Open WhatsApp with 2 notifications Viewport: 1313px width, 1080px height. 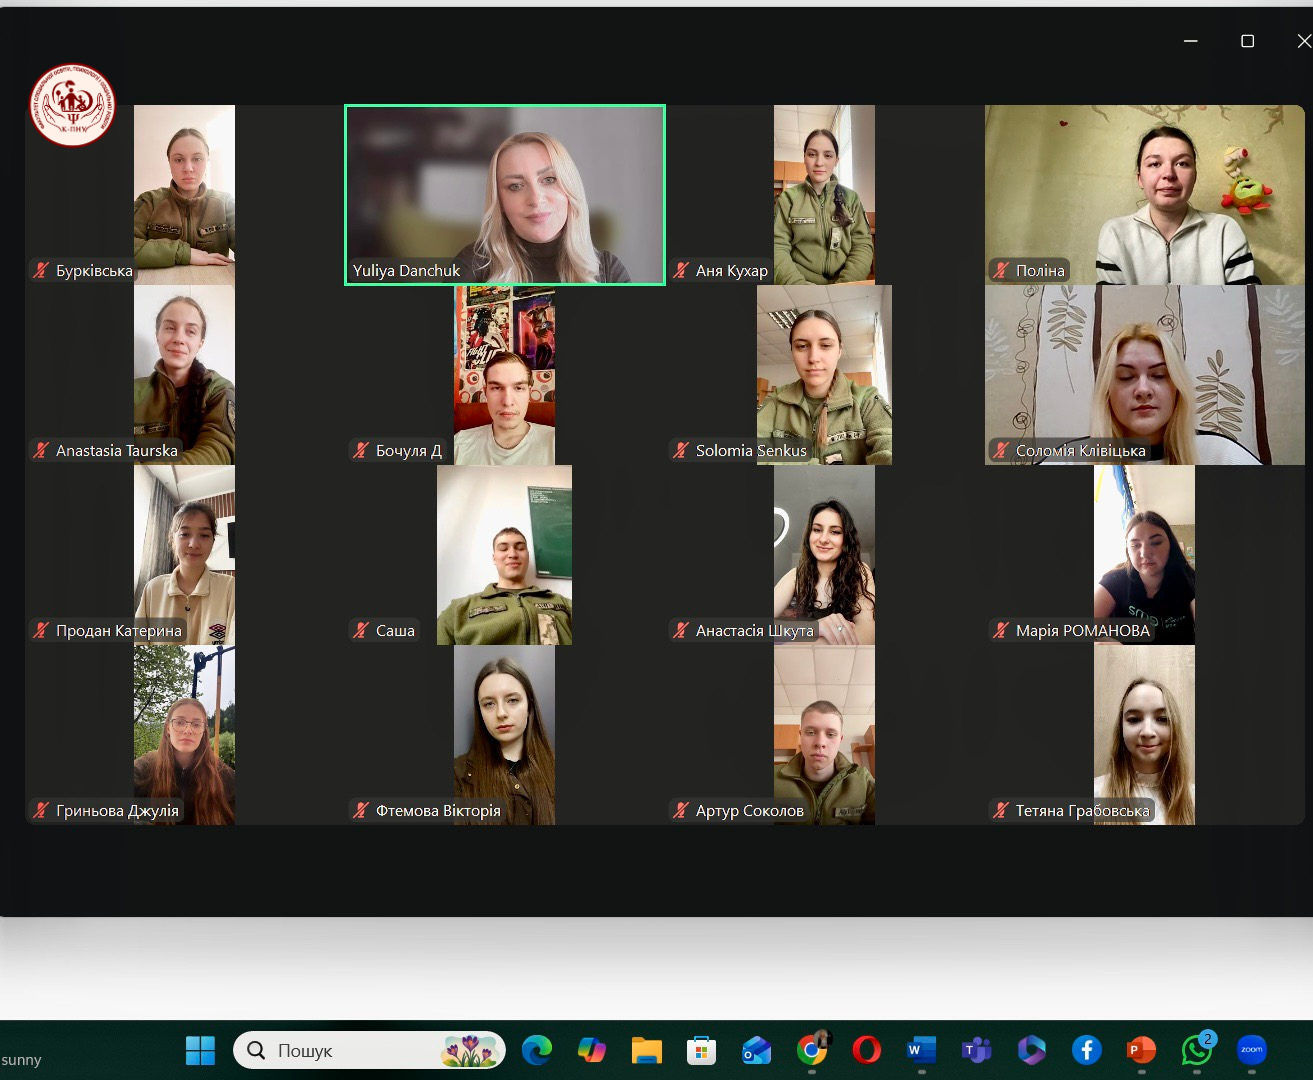point(1196,1050)
